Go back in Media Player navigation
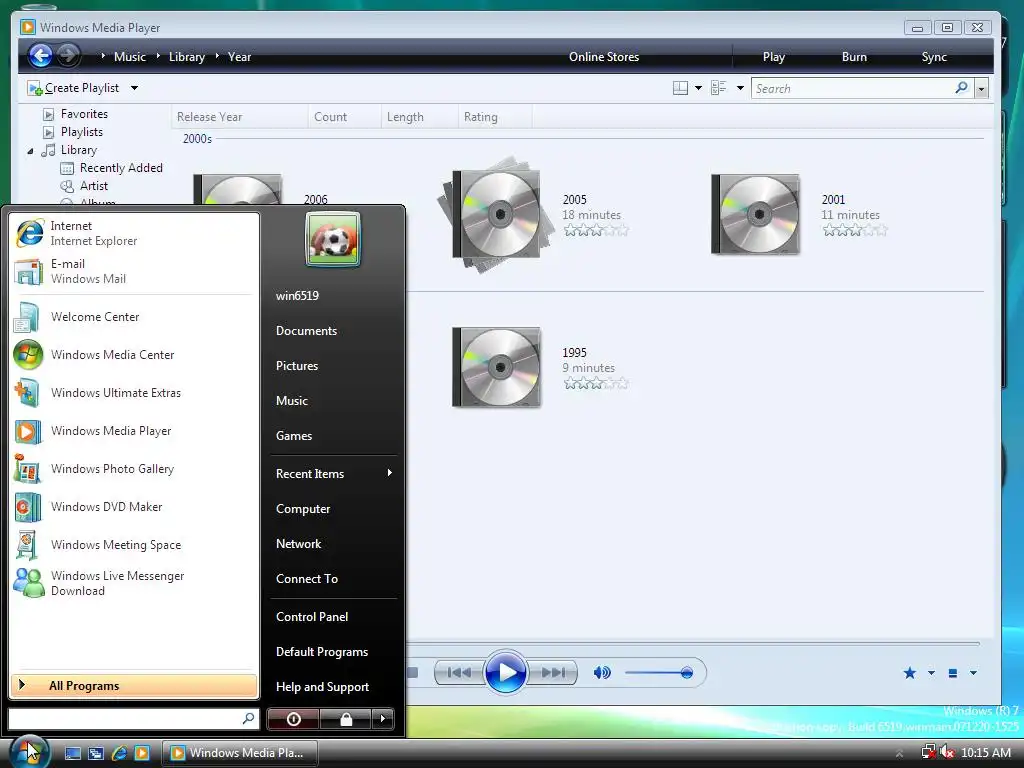 (40, 56)
